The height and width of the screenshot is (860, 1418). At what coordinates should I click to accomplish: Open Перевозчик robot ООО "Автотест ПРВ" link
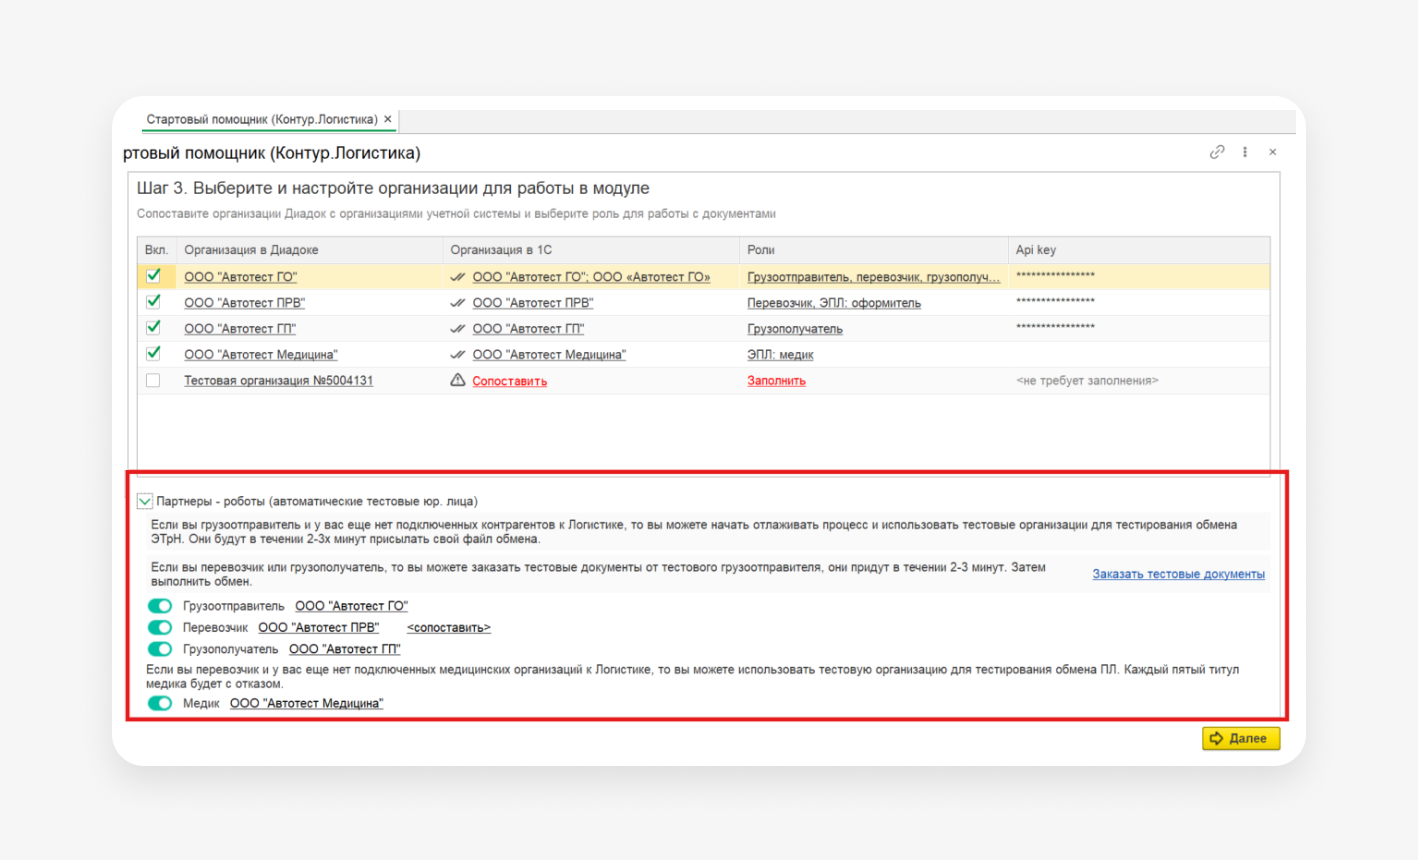pos(318,628)
